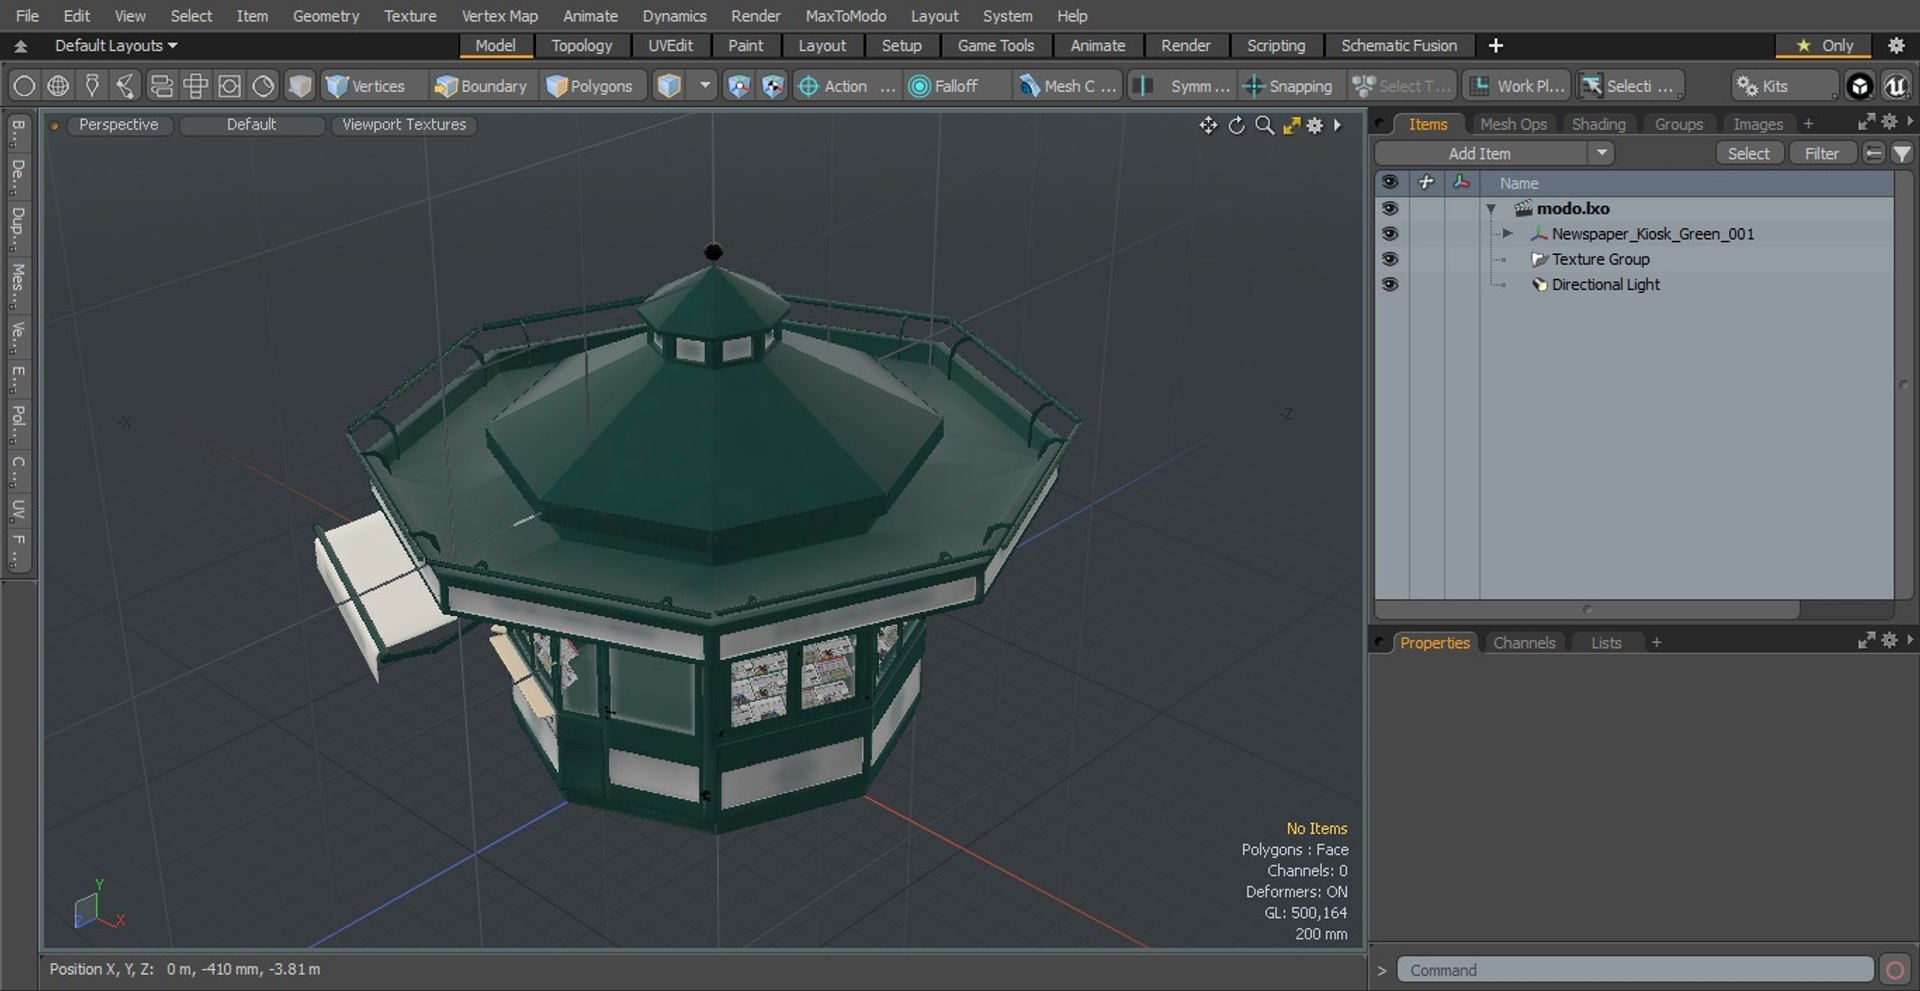This screenshot has width=1920, height=991.
Task: Open the MaxToModo menu
Action: point(846,16)
